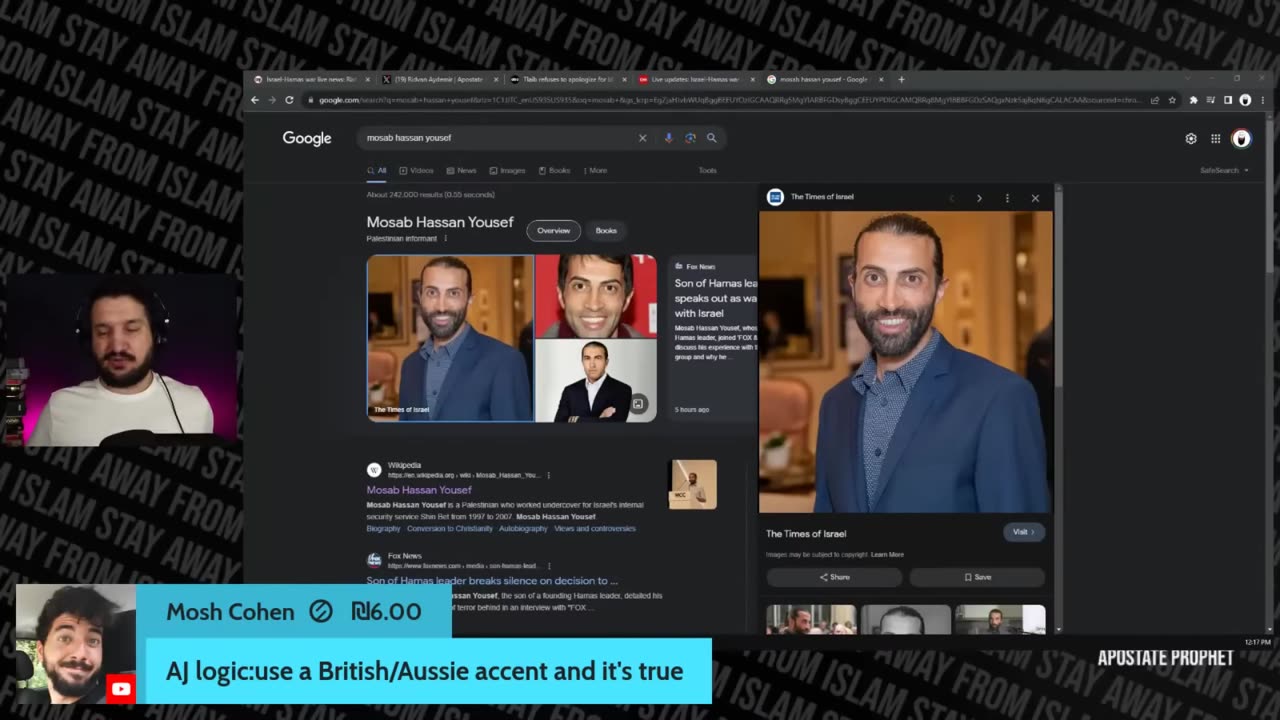Screen dimensions: 1280x720
Task: Open the SafeSearch dropdown
Action: [x=1224, y=171]
